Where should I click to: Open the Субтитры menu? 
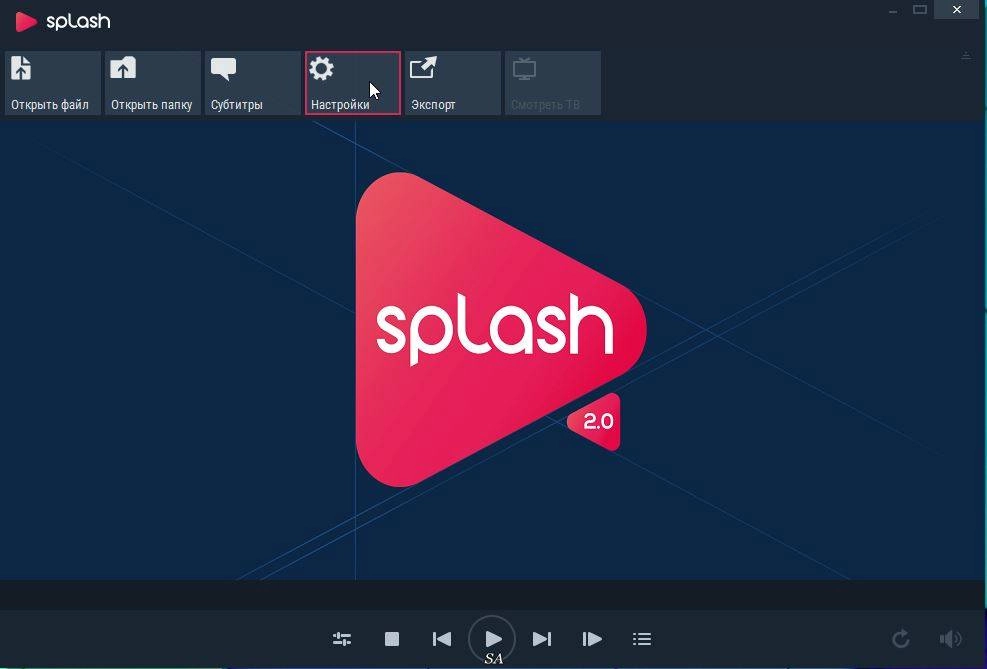coord(253,83)
